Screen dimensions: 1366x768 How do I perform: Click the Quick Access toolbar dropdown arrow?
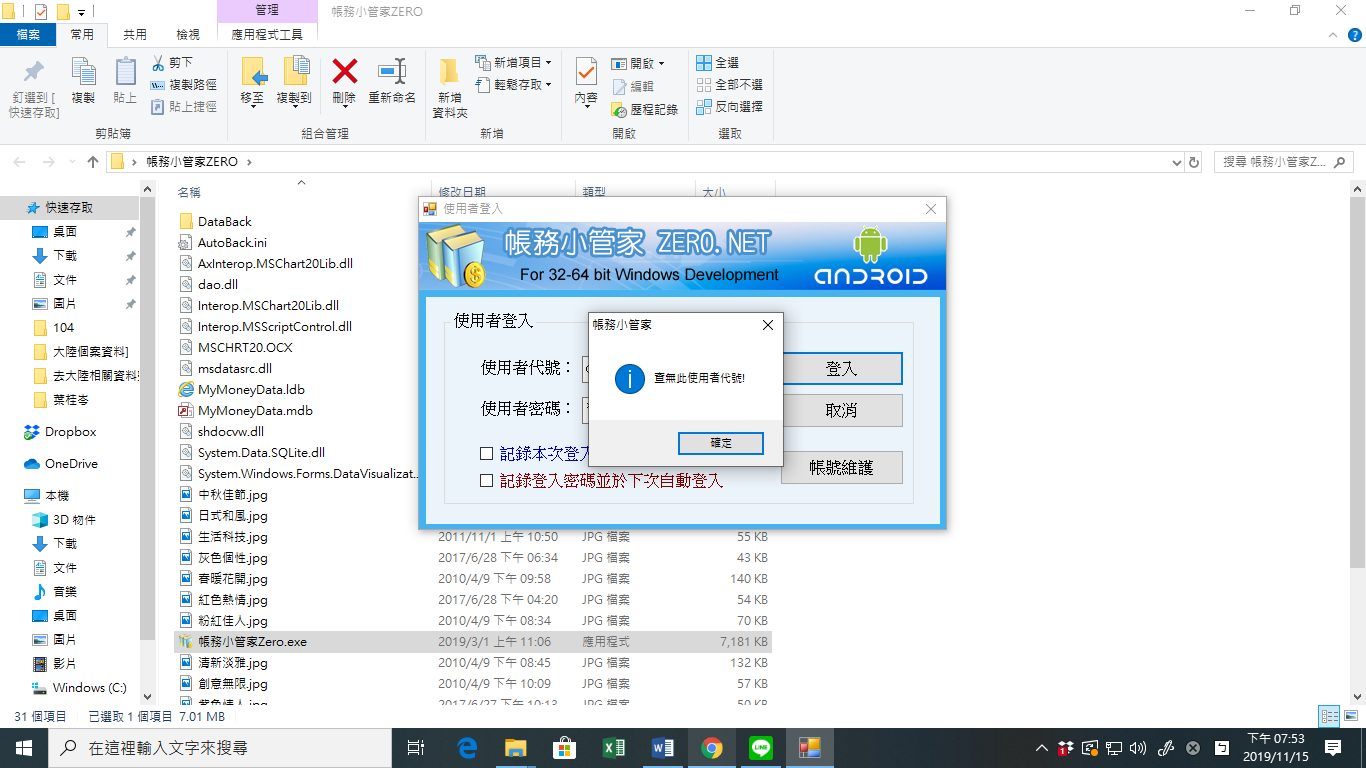(81, 12)
